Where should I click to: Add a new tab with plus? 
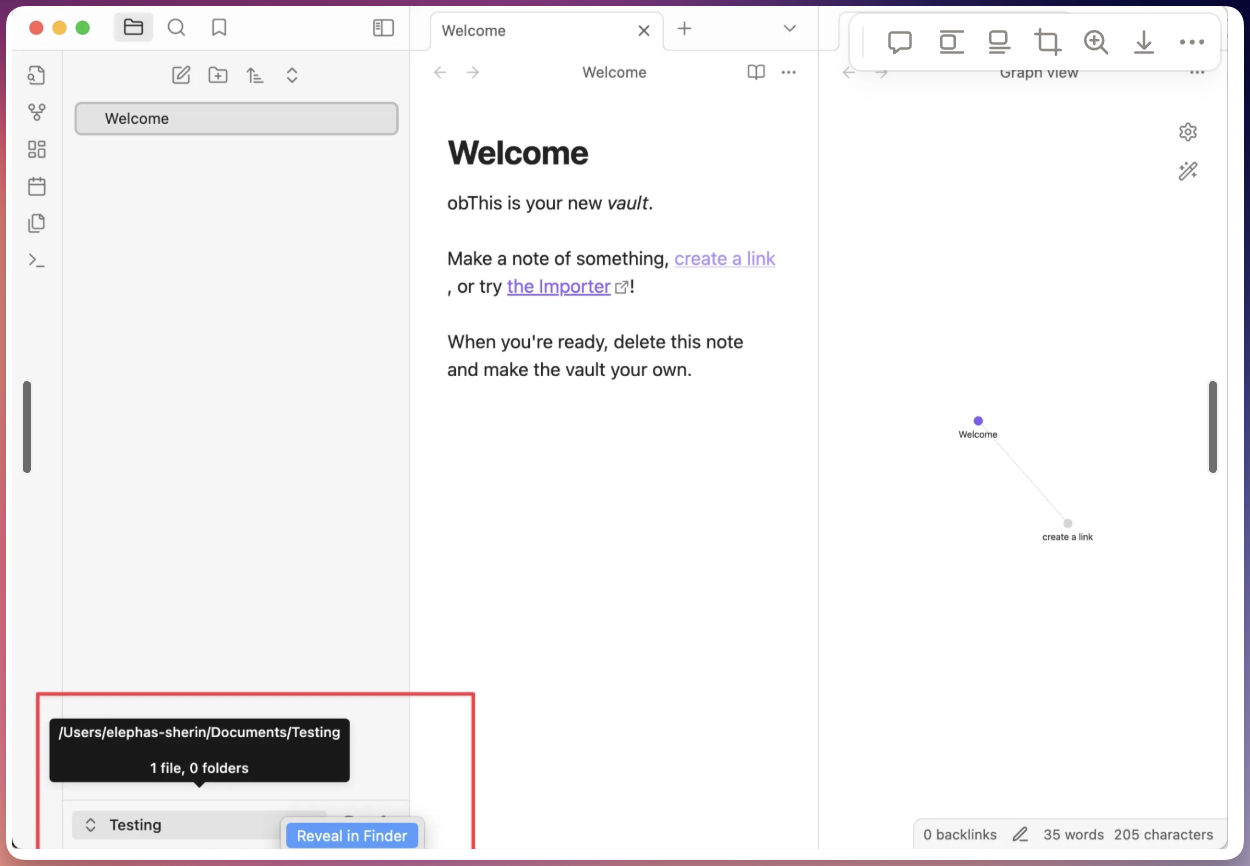[684, 29]
